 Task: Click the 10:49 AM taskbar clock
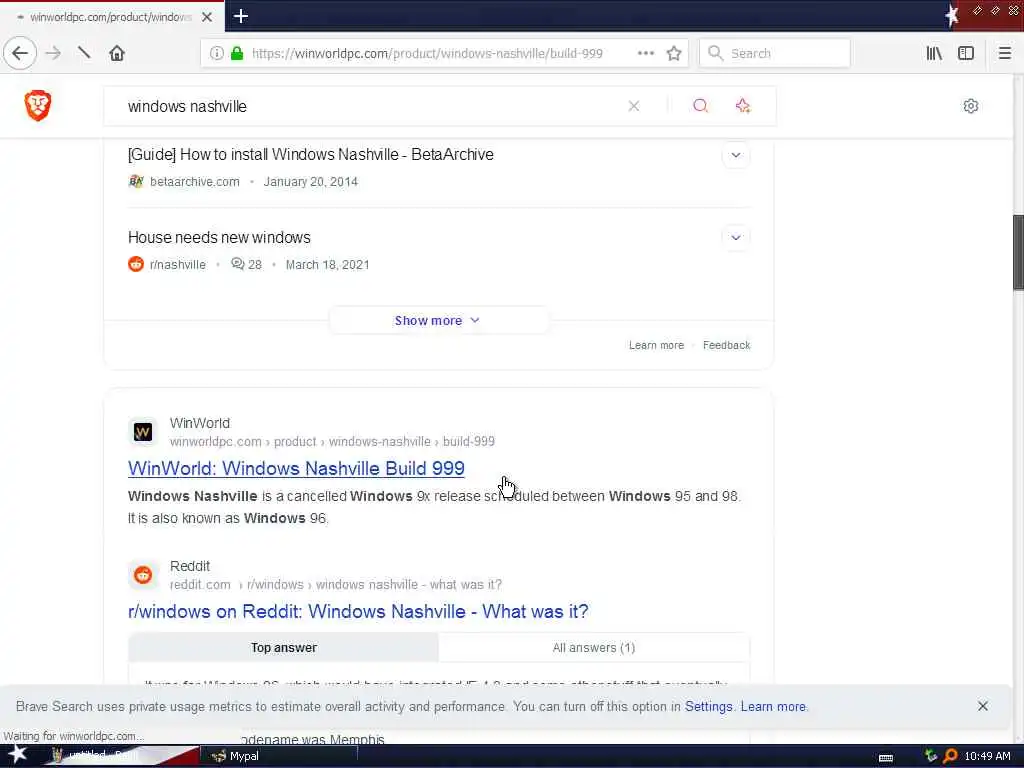(x=987, y=756)
